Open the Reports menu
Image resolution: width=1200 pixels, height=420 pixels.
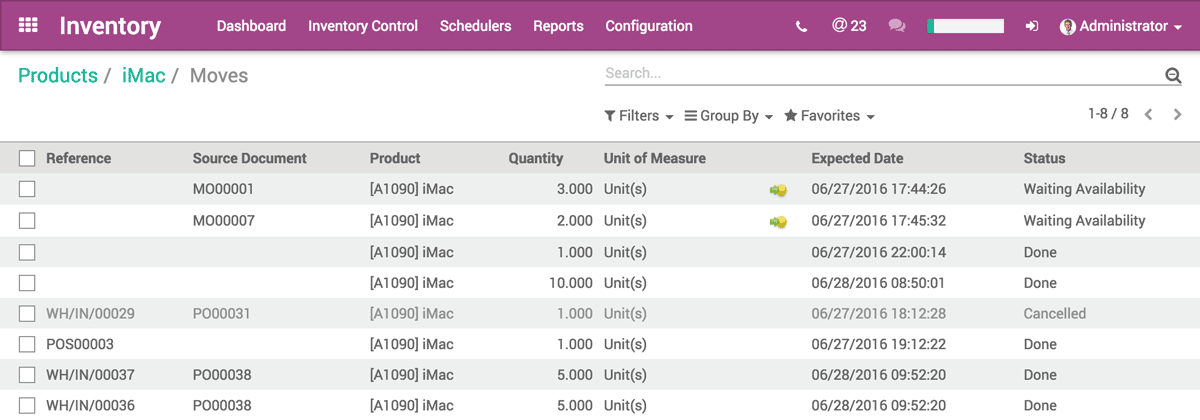click(558, 26)
